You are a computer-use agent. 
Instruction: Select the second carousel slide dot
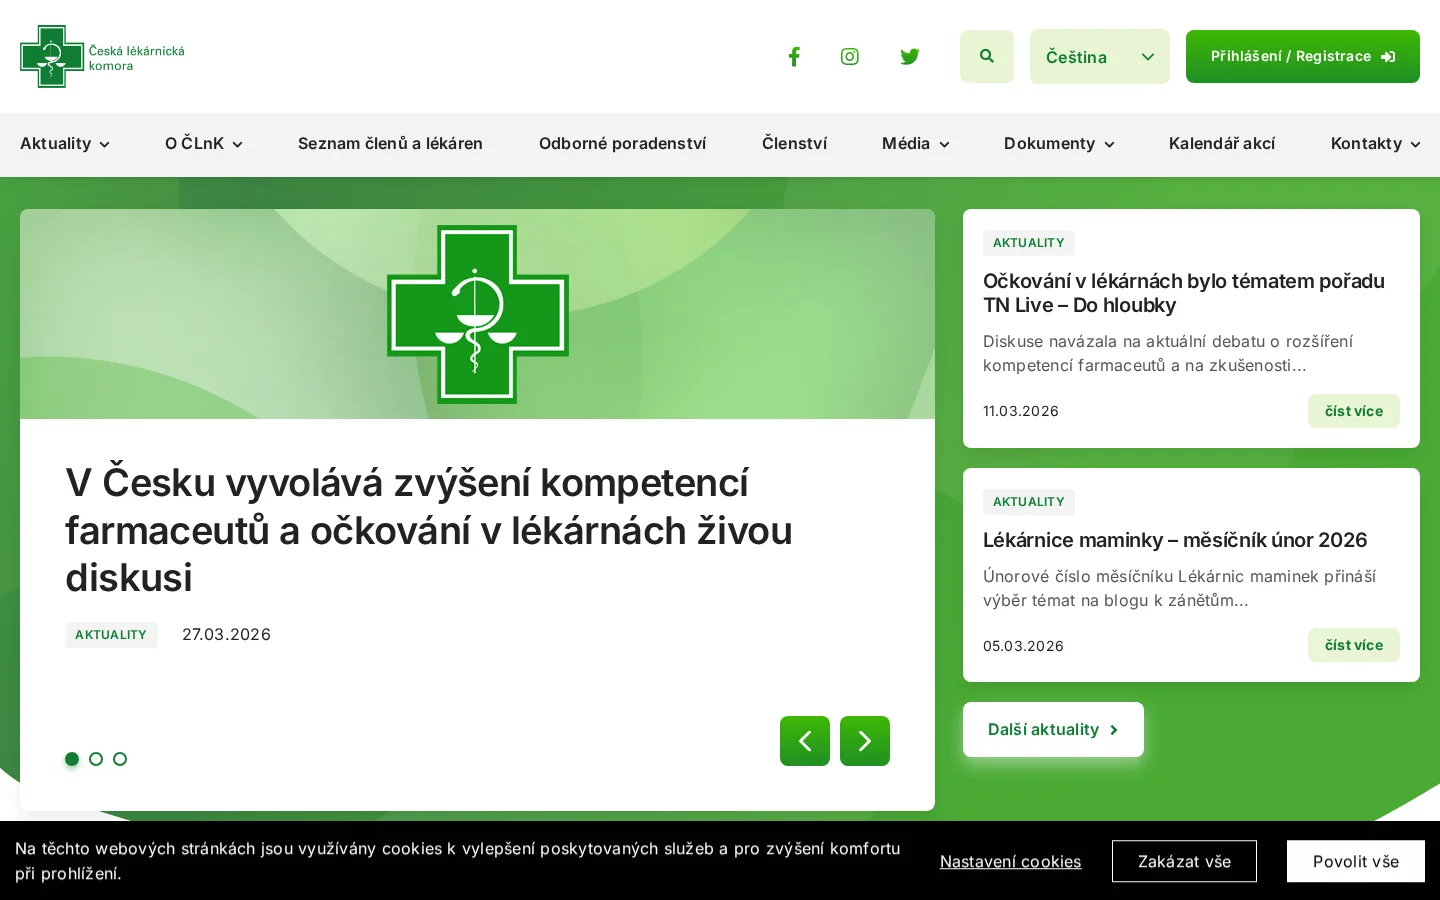[x=96, y=759]
